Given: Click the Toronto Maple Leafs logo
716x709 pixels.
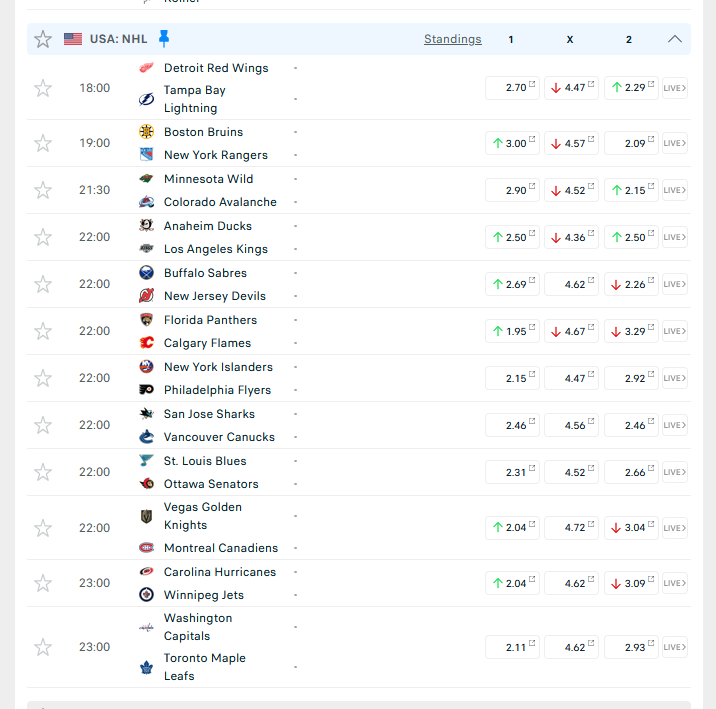Looking at the screenshot, I should [146, 667].
